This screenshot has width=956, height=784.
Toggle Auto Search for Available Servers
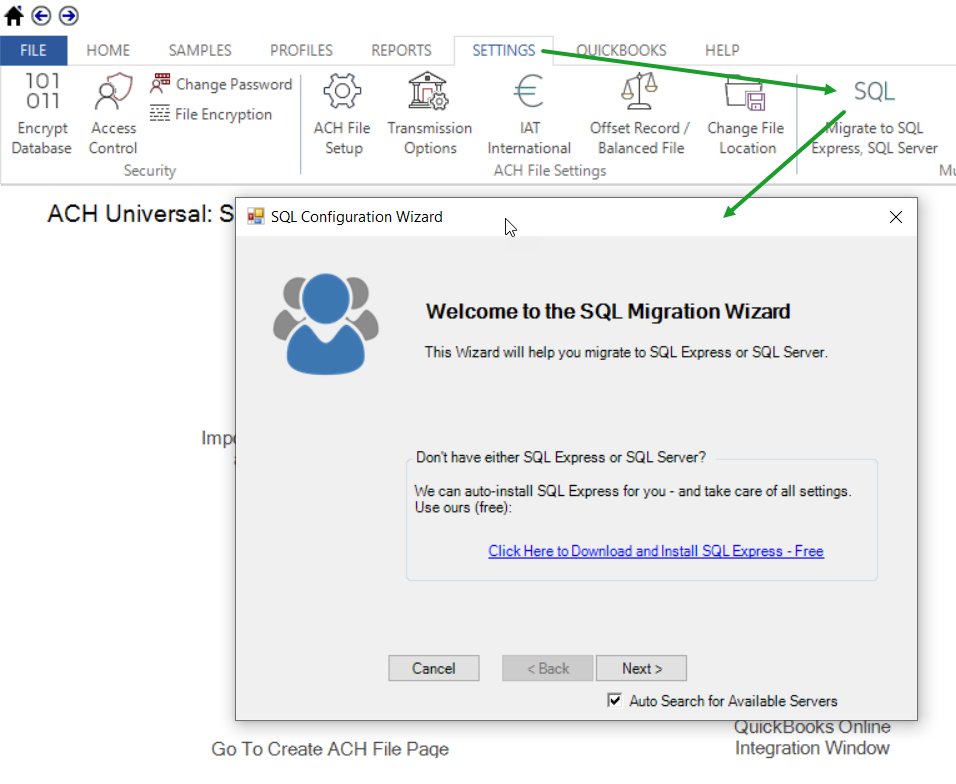[615, 701]
